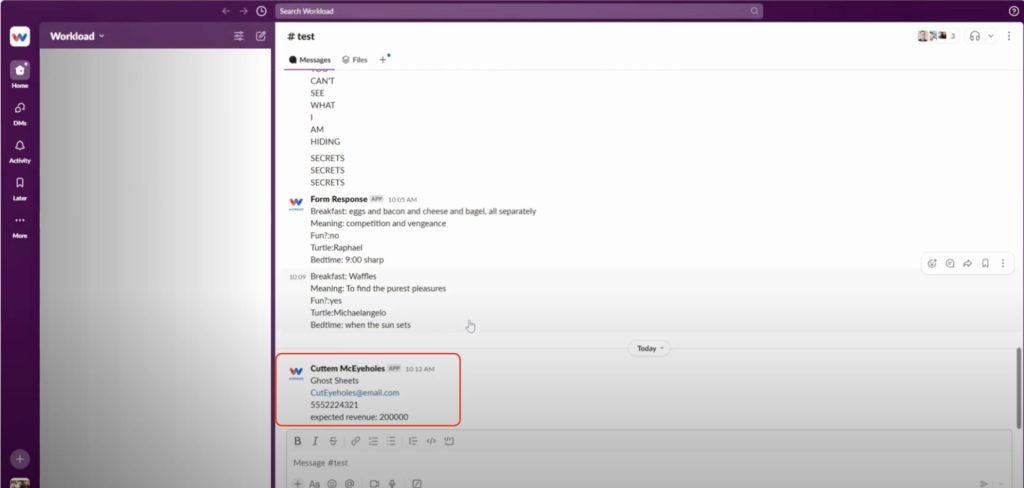The width and height of the screenshot is (1024, 488).
Task: Toggle bold formatting in composer
Action: [298, 441]
